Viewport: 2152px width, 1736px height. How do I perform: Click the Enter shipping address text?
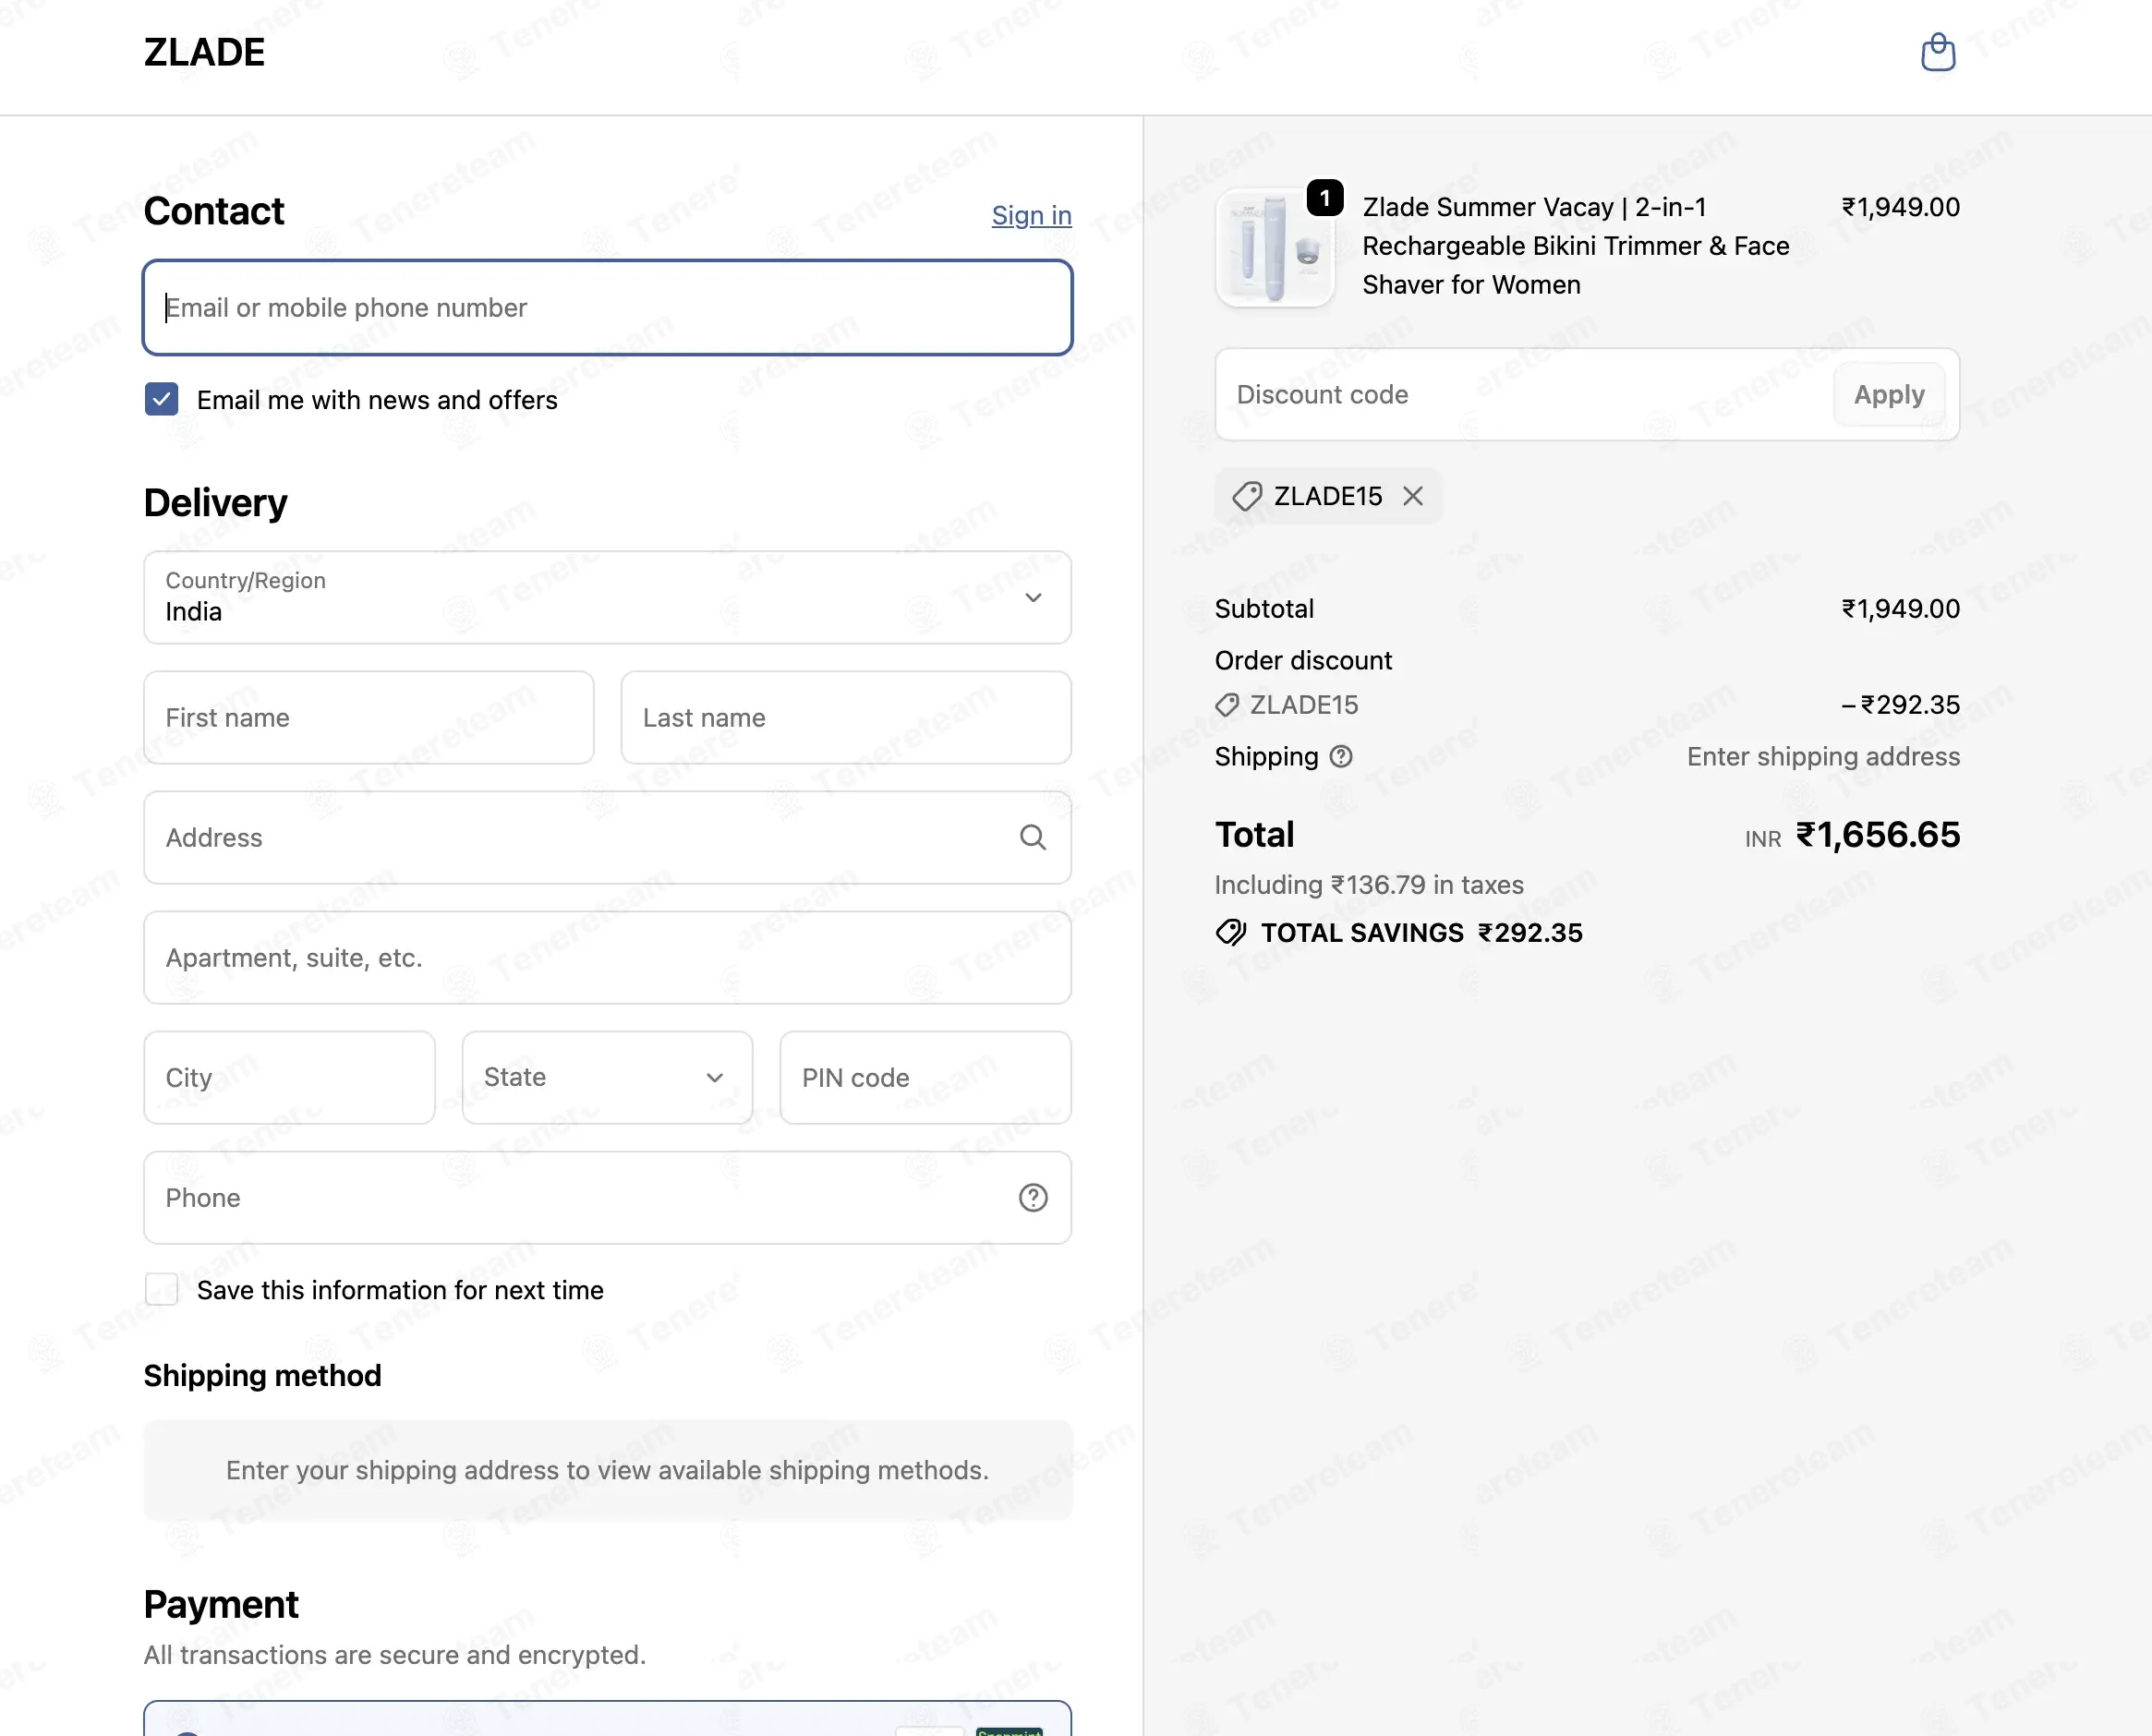[1823, 757]
